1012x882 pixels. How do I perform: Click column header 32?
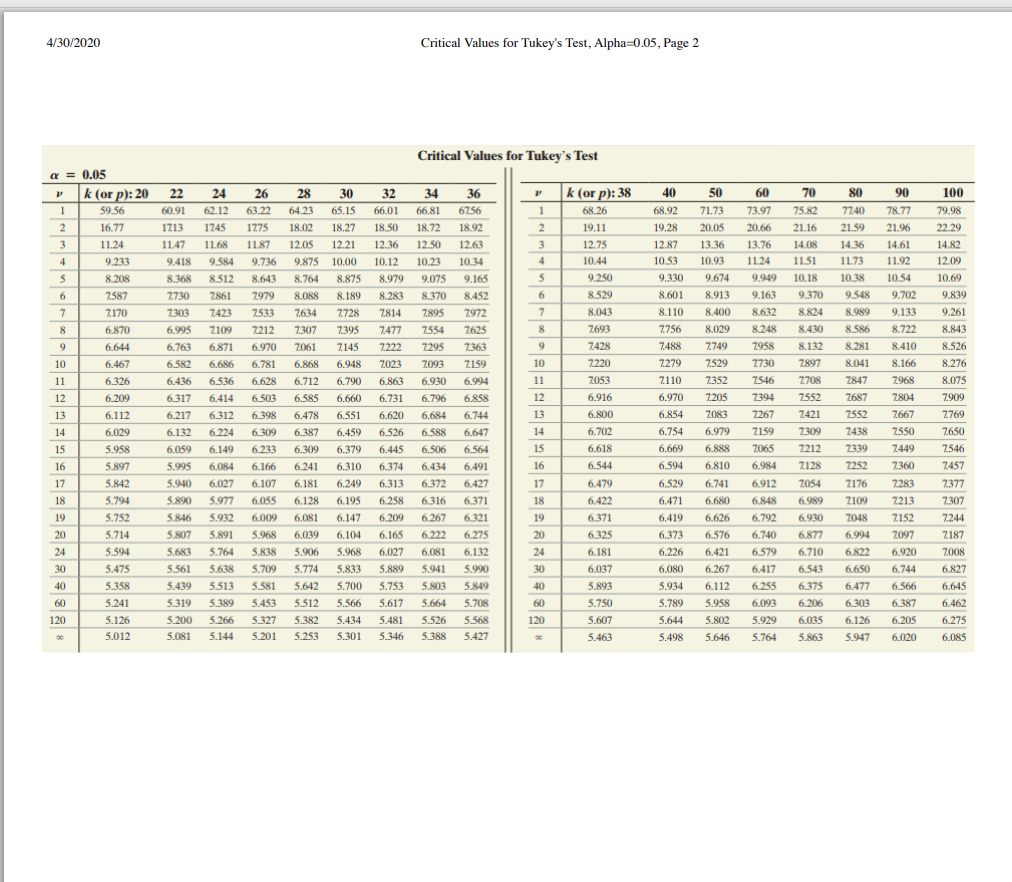point(389,194)
